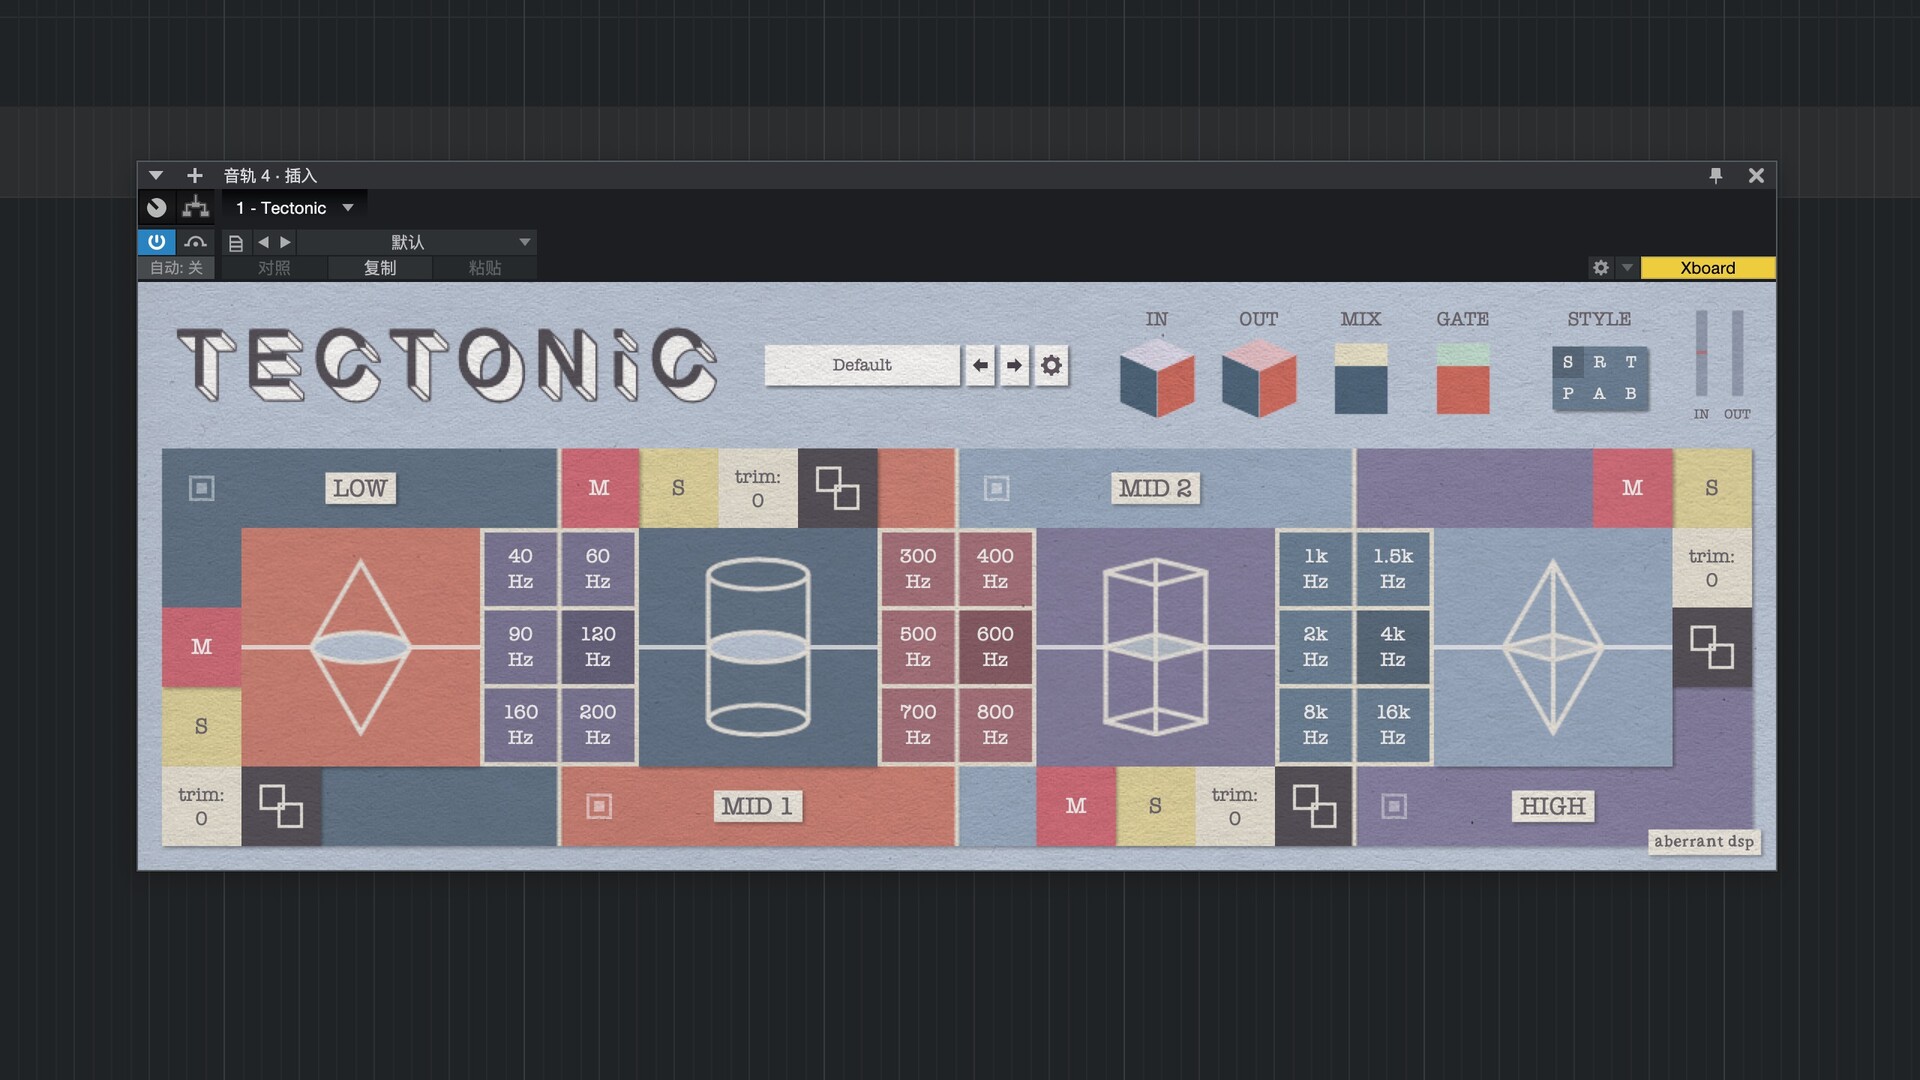Image resolution: width=1920 pixels, height=1080 pixels.
Task: Toggle the plugin power bypass button
Action: [x=156, y=242]
